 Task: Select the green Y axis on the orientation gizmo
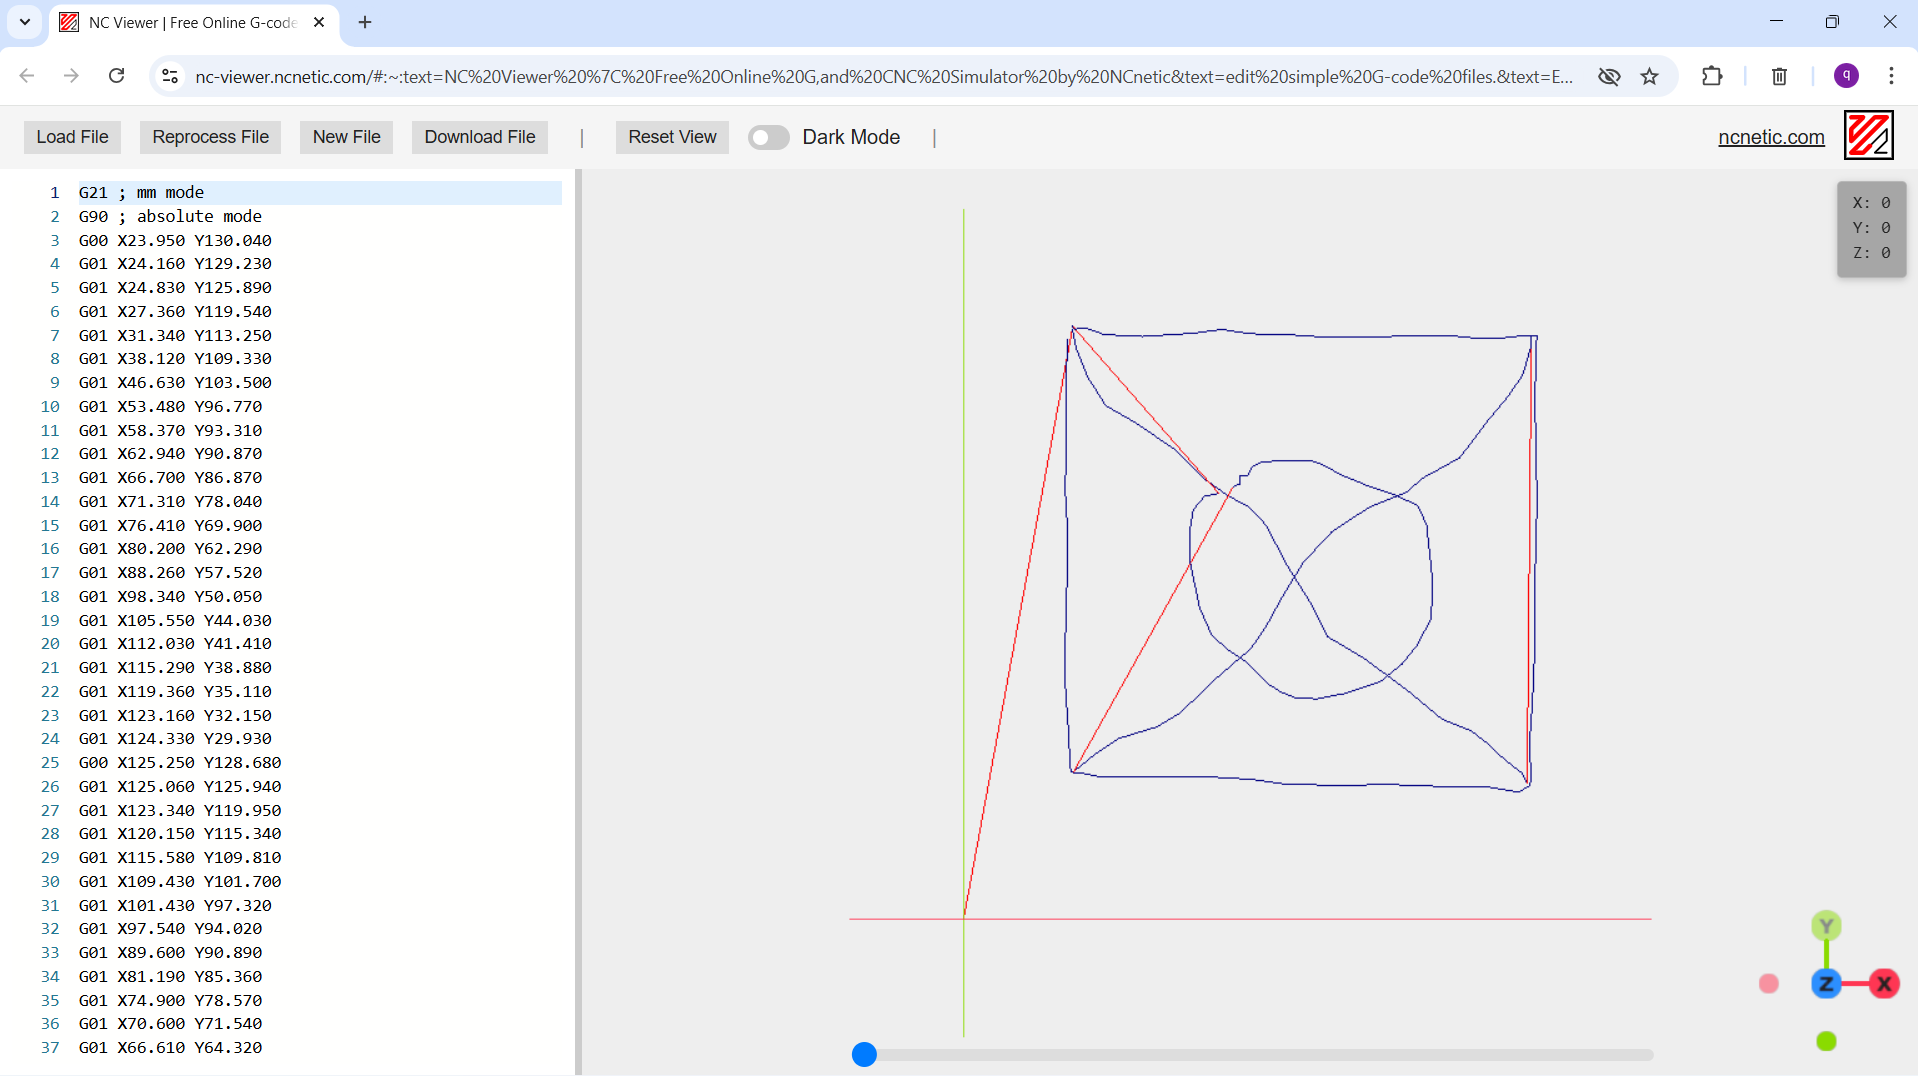point(1826,925)
